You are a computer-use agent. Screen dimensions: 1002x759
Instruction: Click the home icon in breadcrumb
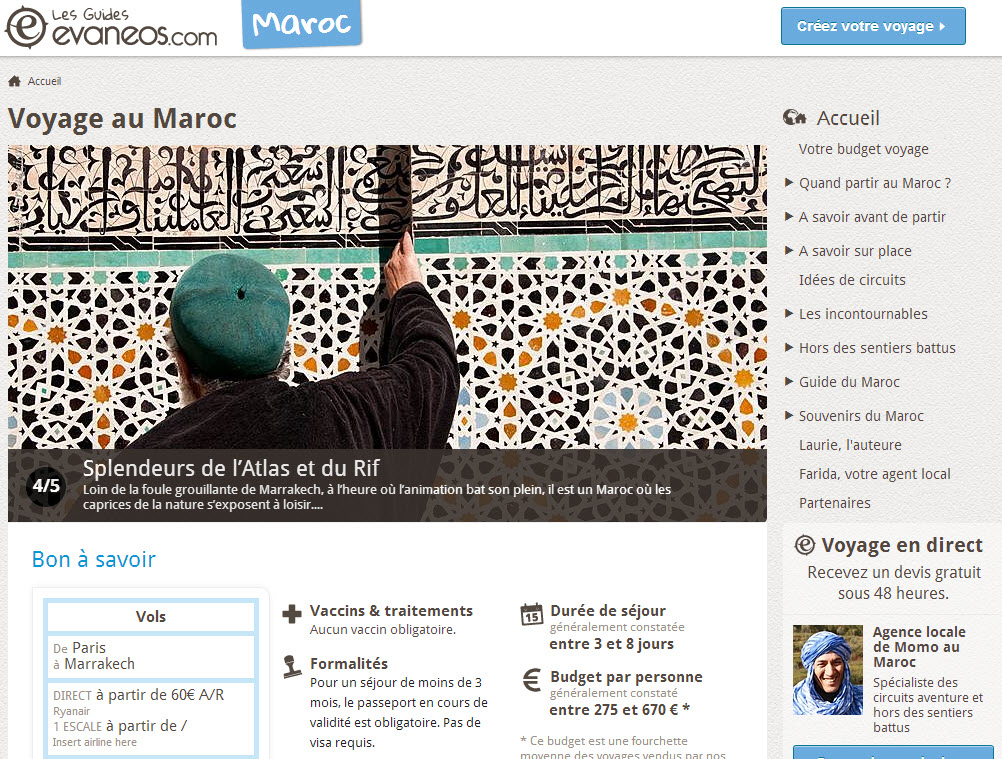click(14, 81)
